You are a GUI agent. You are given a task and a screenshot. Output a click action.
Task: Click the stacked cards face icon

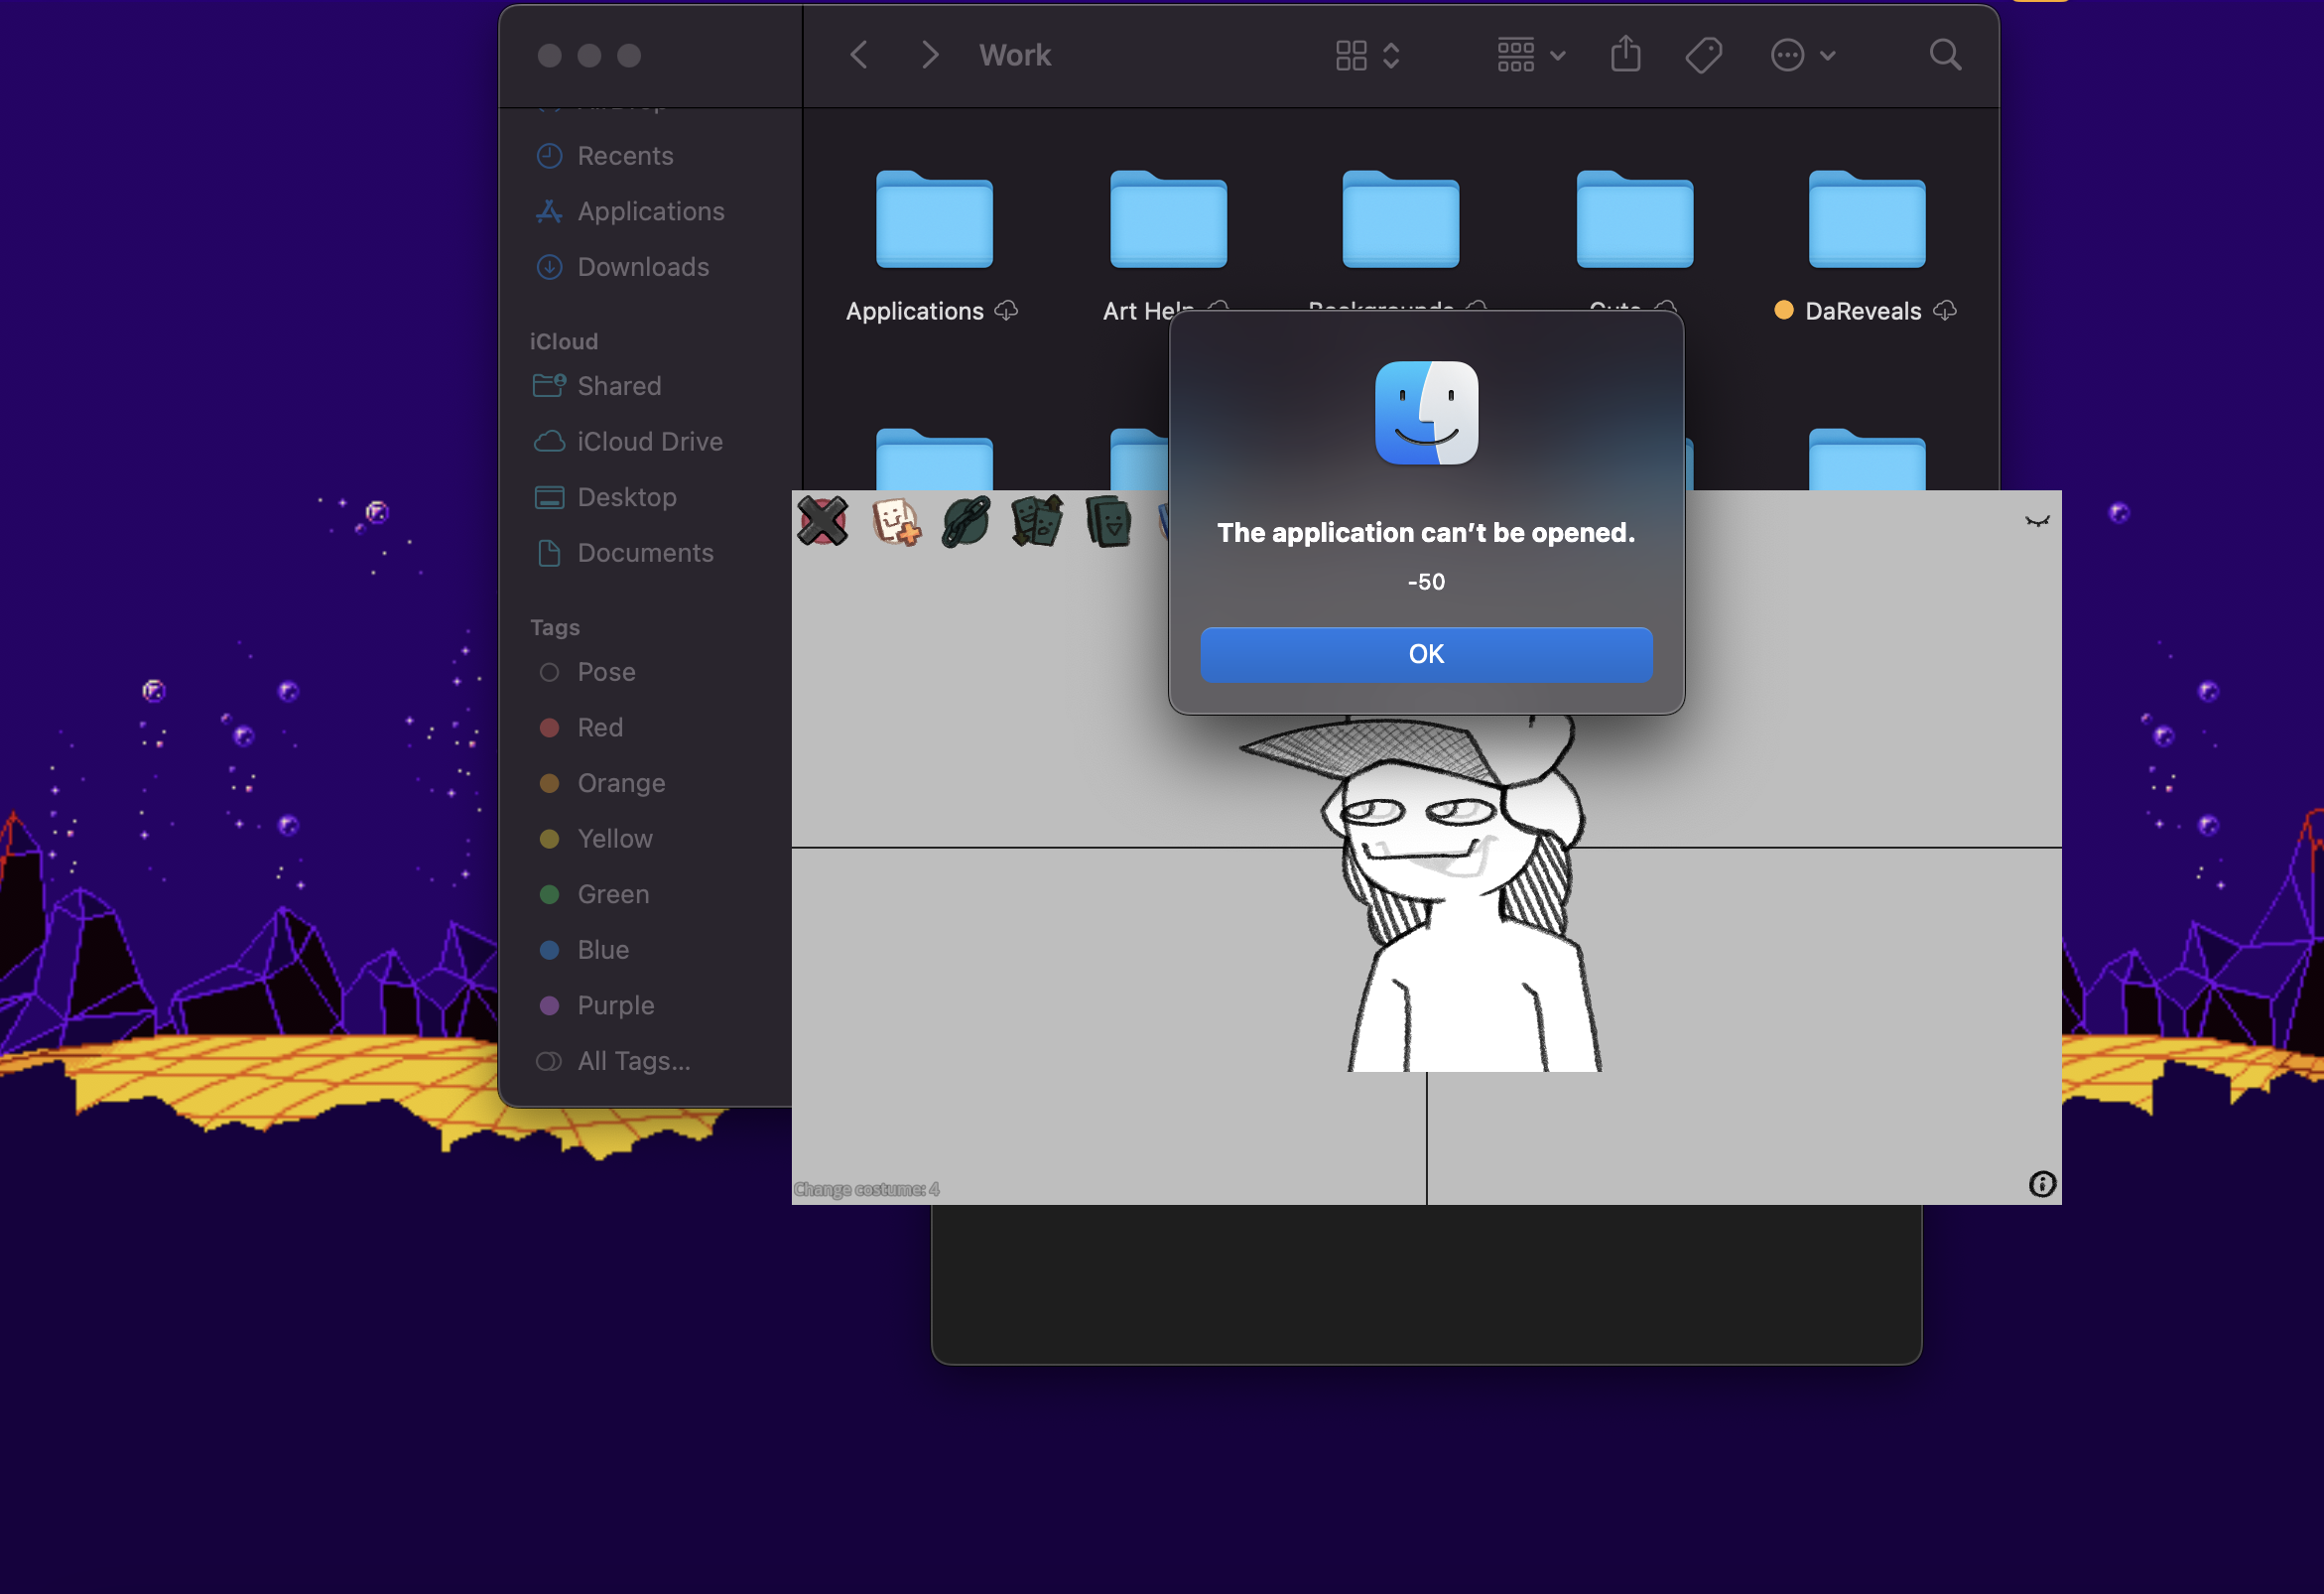(1108, 521)
